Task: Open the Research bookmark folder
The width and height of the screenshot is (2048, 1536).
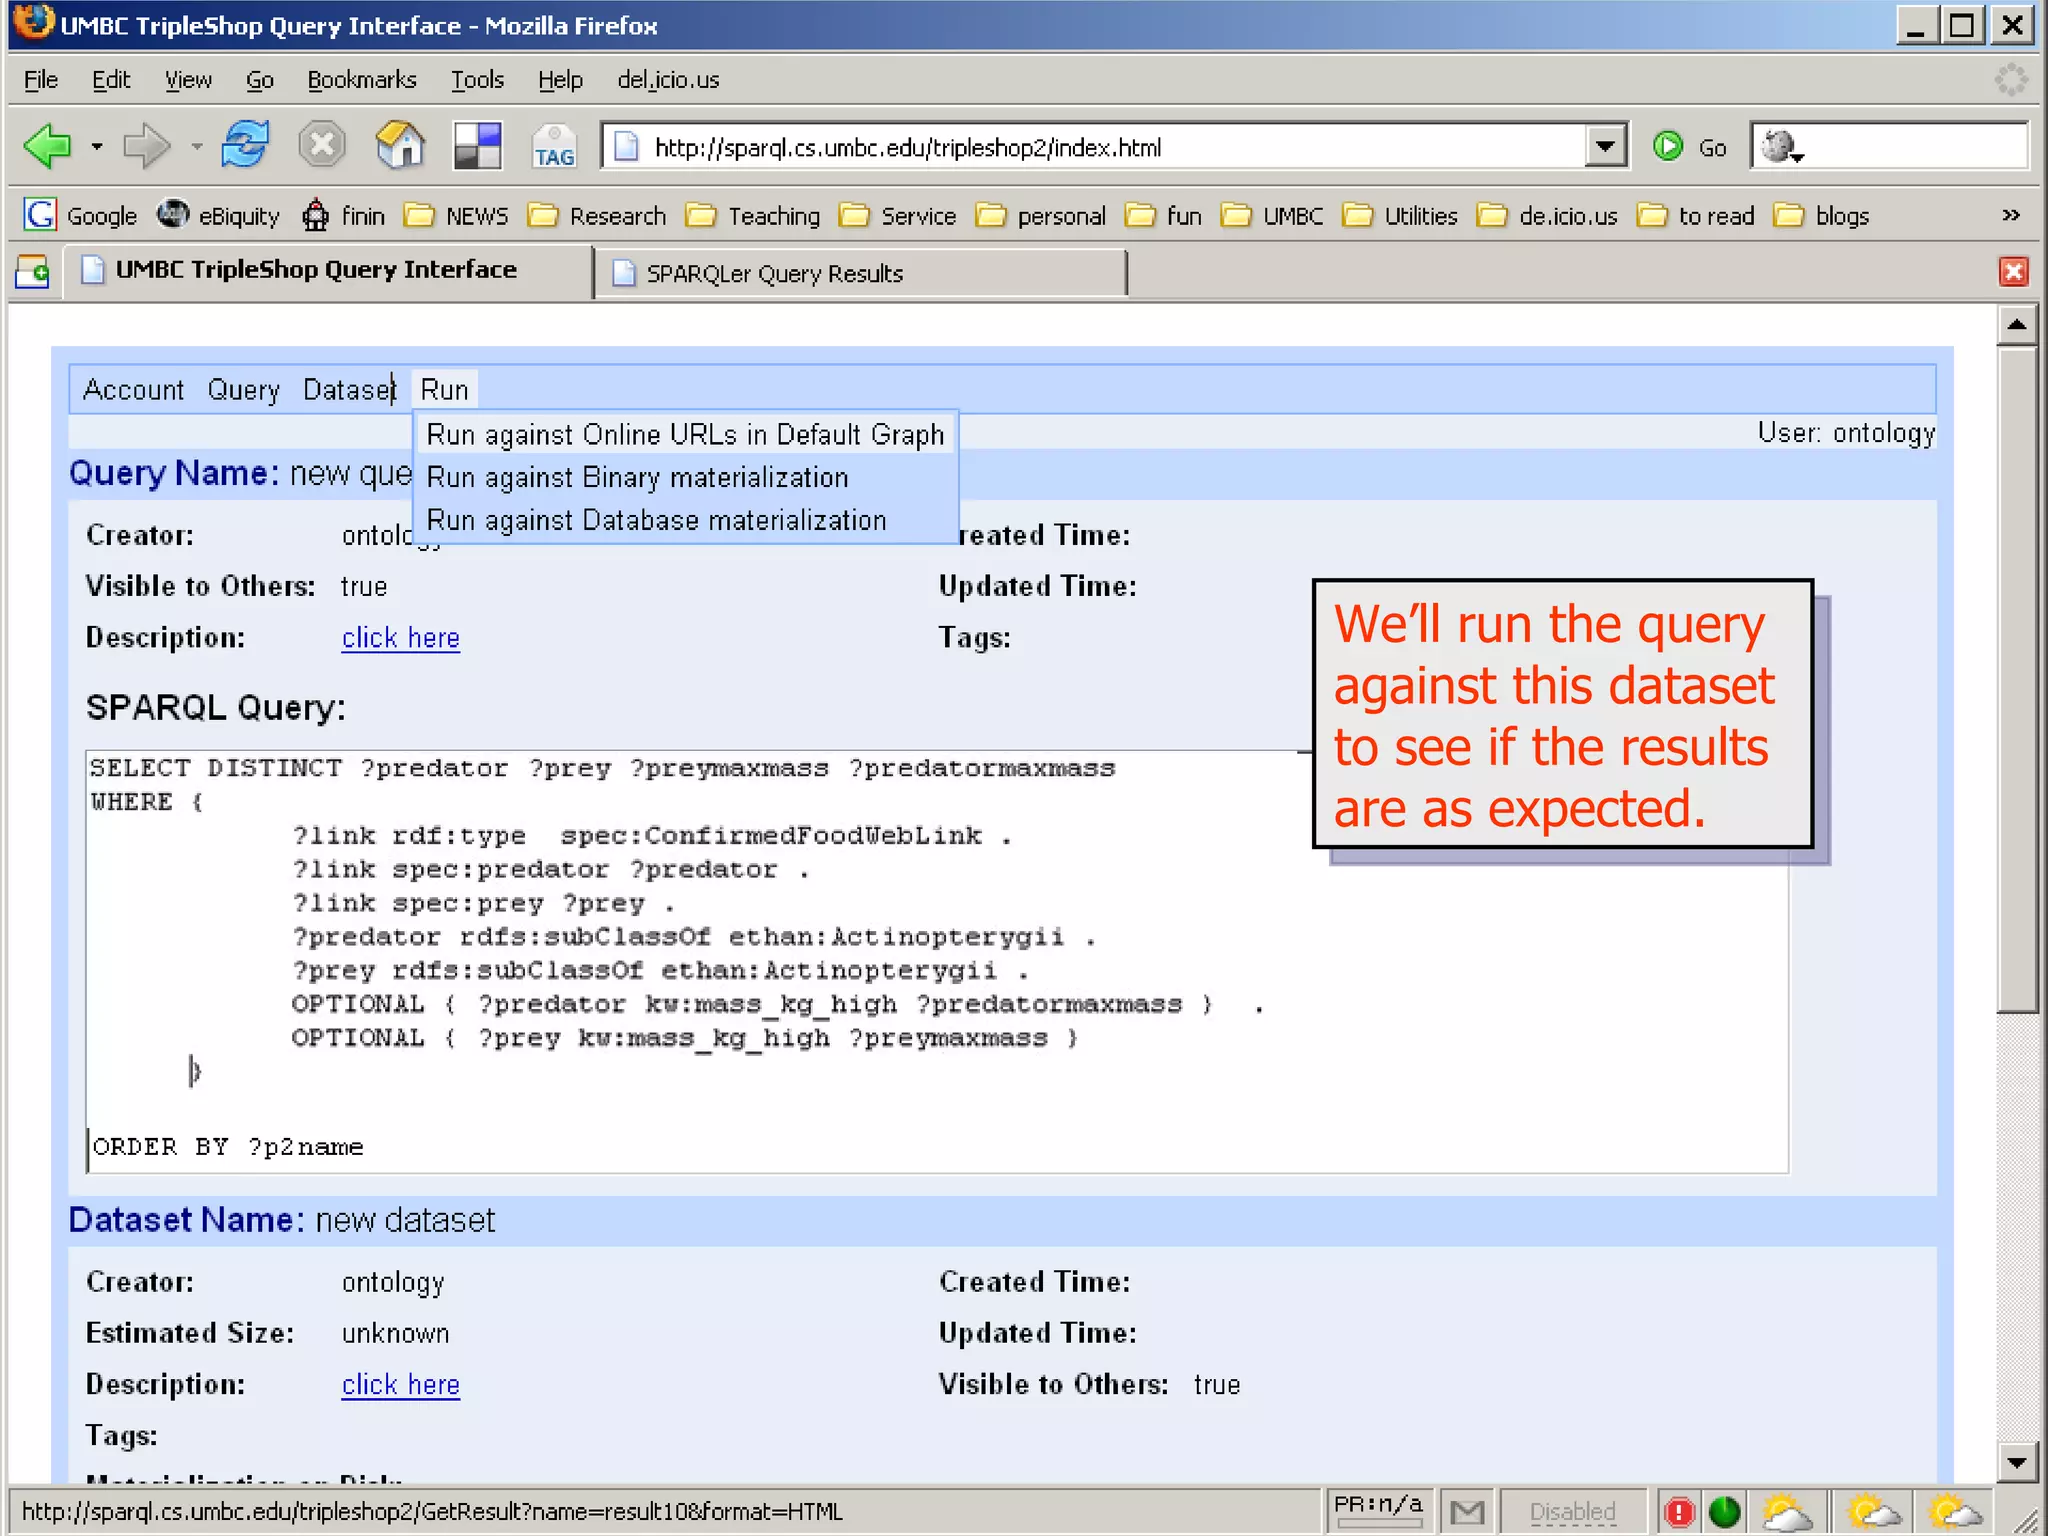Action: (x=596, y=215)
